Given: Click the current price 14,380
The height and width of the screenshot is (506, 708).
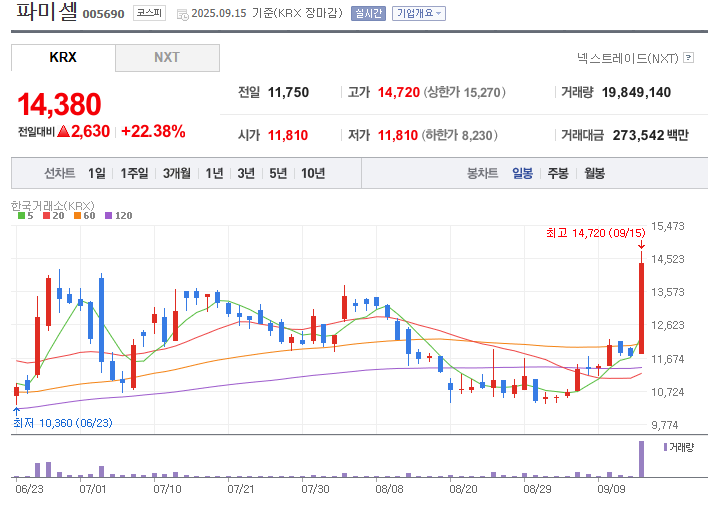Looking at the screenshot, I should [59, 104].
